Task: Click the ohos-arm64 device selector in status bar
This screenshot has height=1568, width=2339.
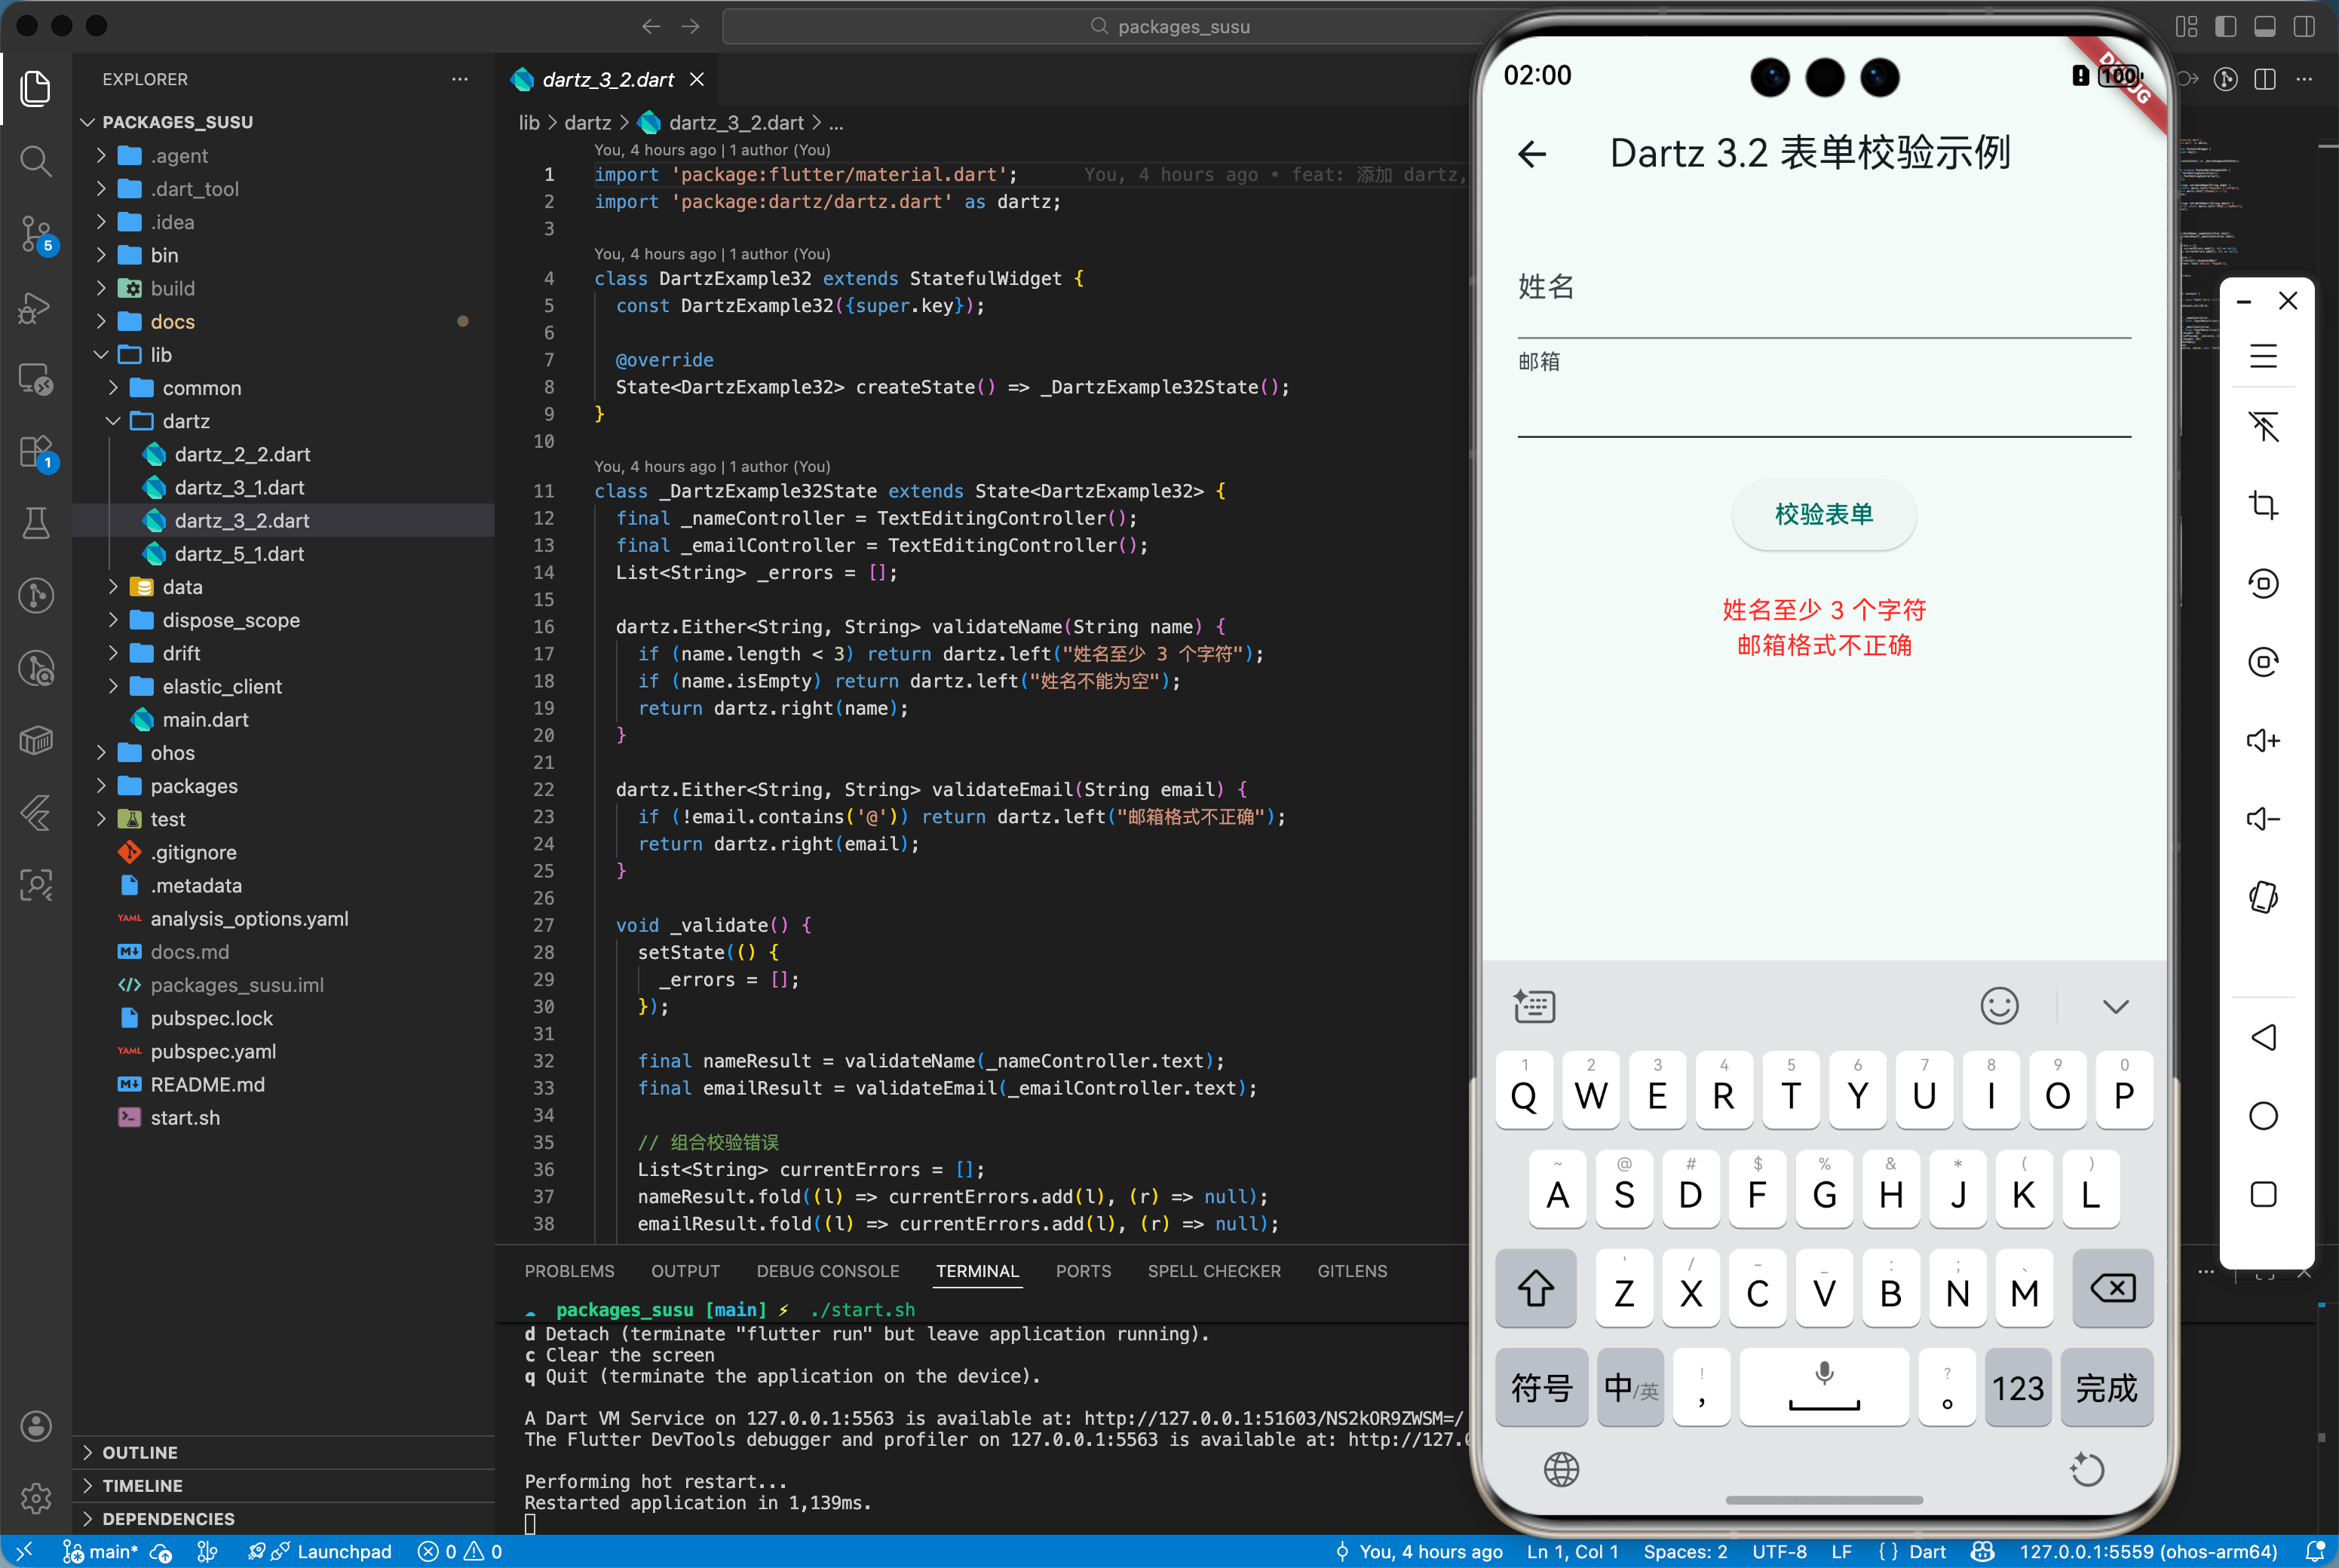Action: (x=2148, y=1551)
